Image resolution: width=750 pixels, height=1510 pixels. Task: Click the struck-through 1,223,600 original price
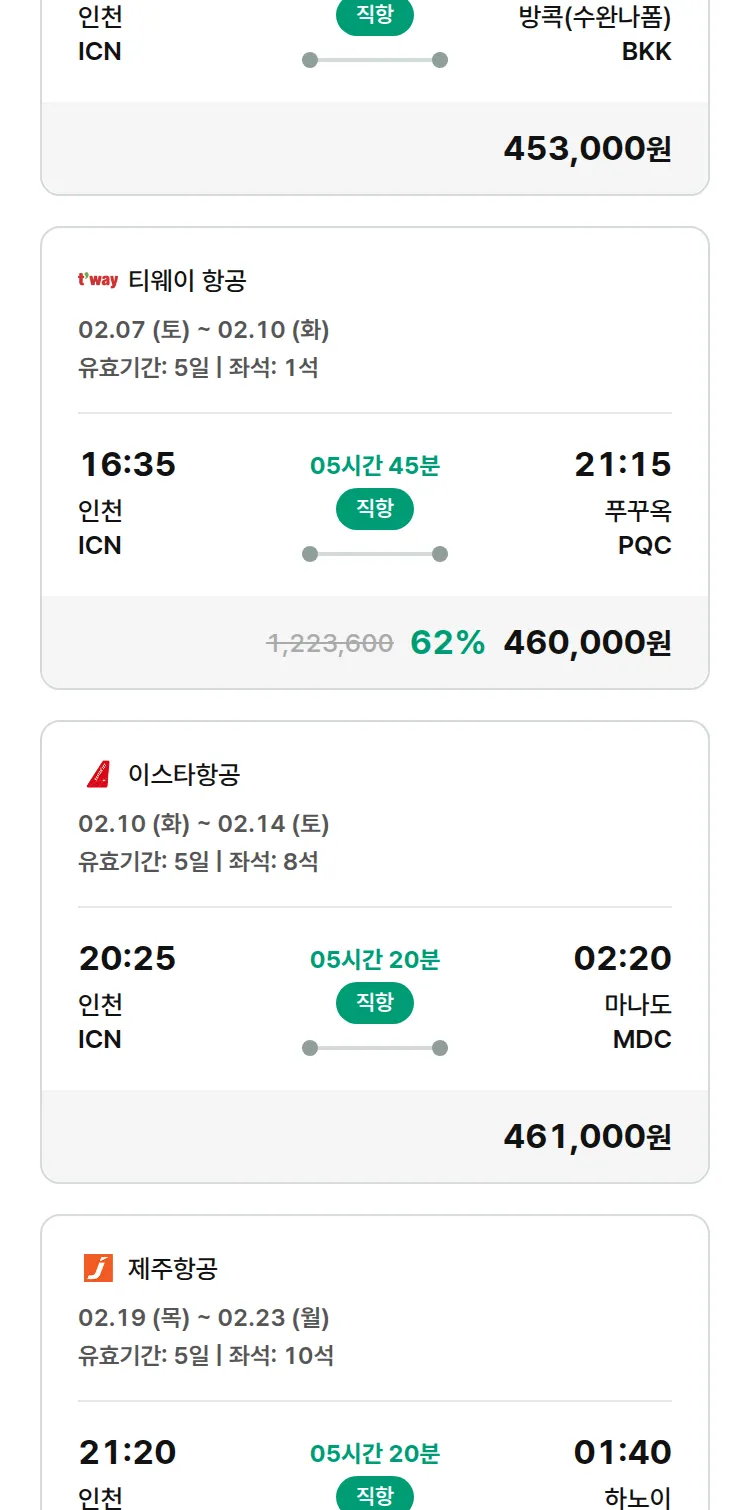pyautogui.click(x=330, y=643)
